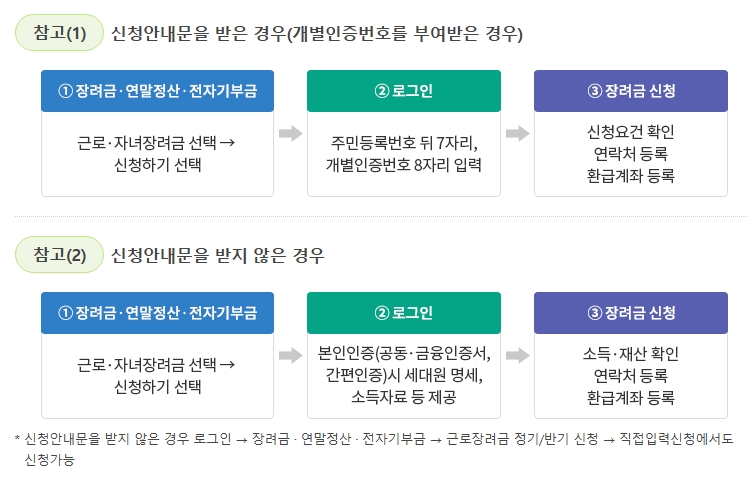
Task: Click gray arrow between step 1 and 2 in 참고(2)
Action: pyautogui.click(x=290, y=355)
